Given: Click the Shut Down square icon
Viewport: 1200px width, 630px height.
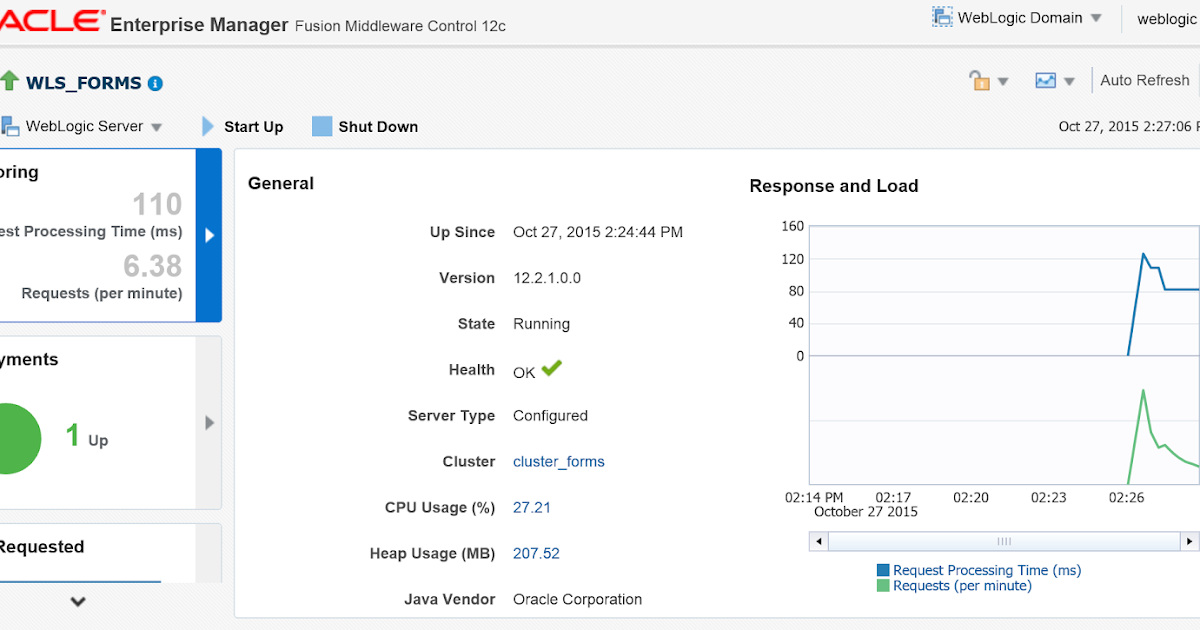Looking at the screenshot, I should click(x=322, y=126).
